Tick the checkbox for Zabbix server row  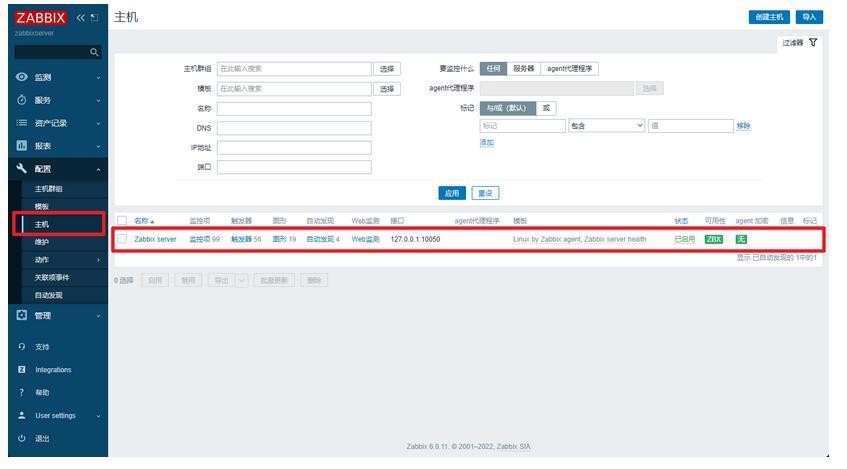pos(122,239)
